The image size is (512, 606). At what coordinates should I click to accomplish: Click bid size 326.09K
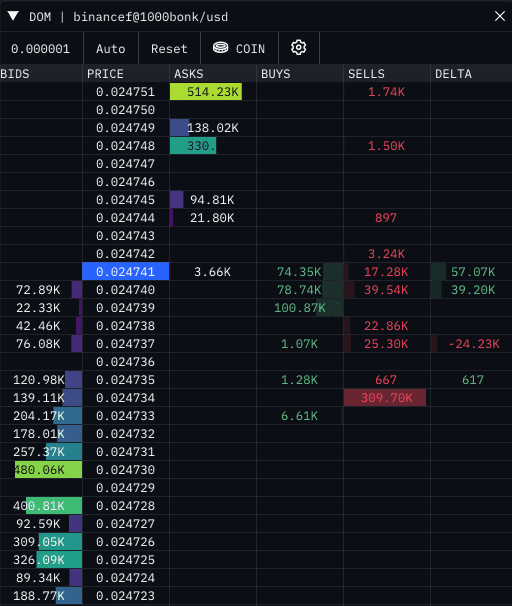(x=39, y=560)
